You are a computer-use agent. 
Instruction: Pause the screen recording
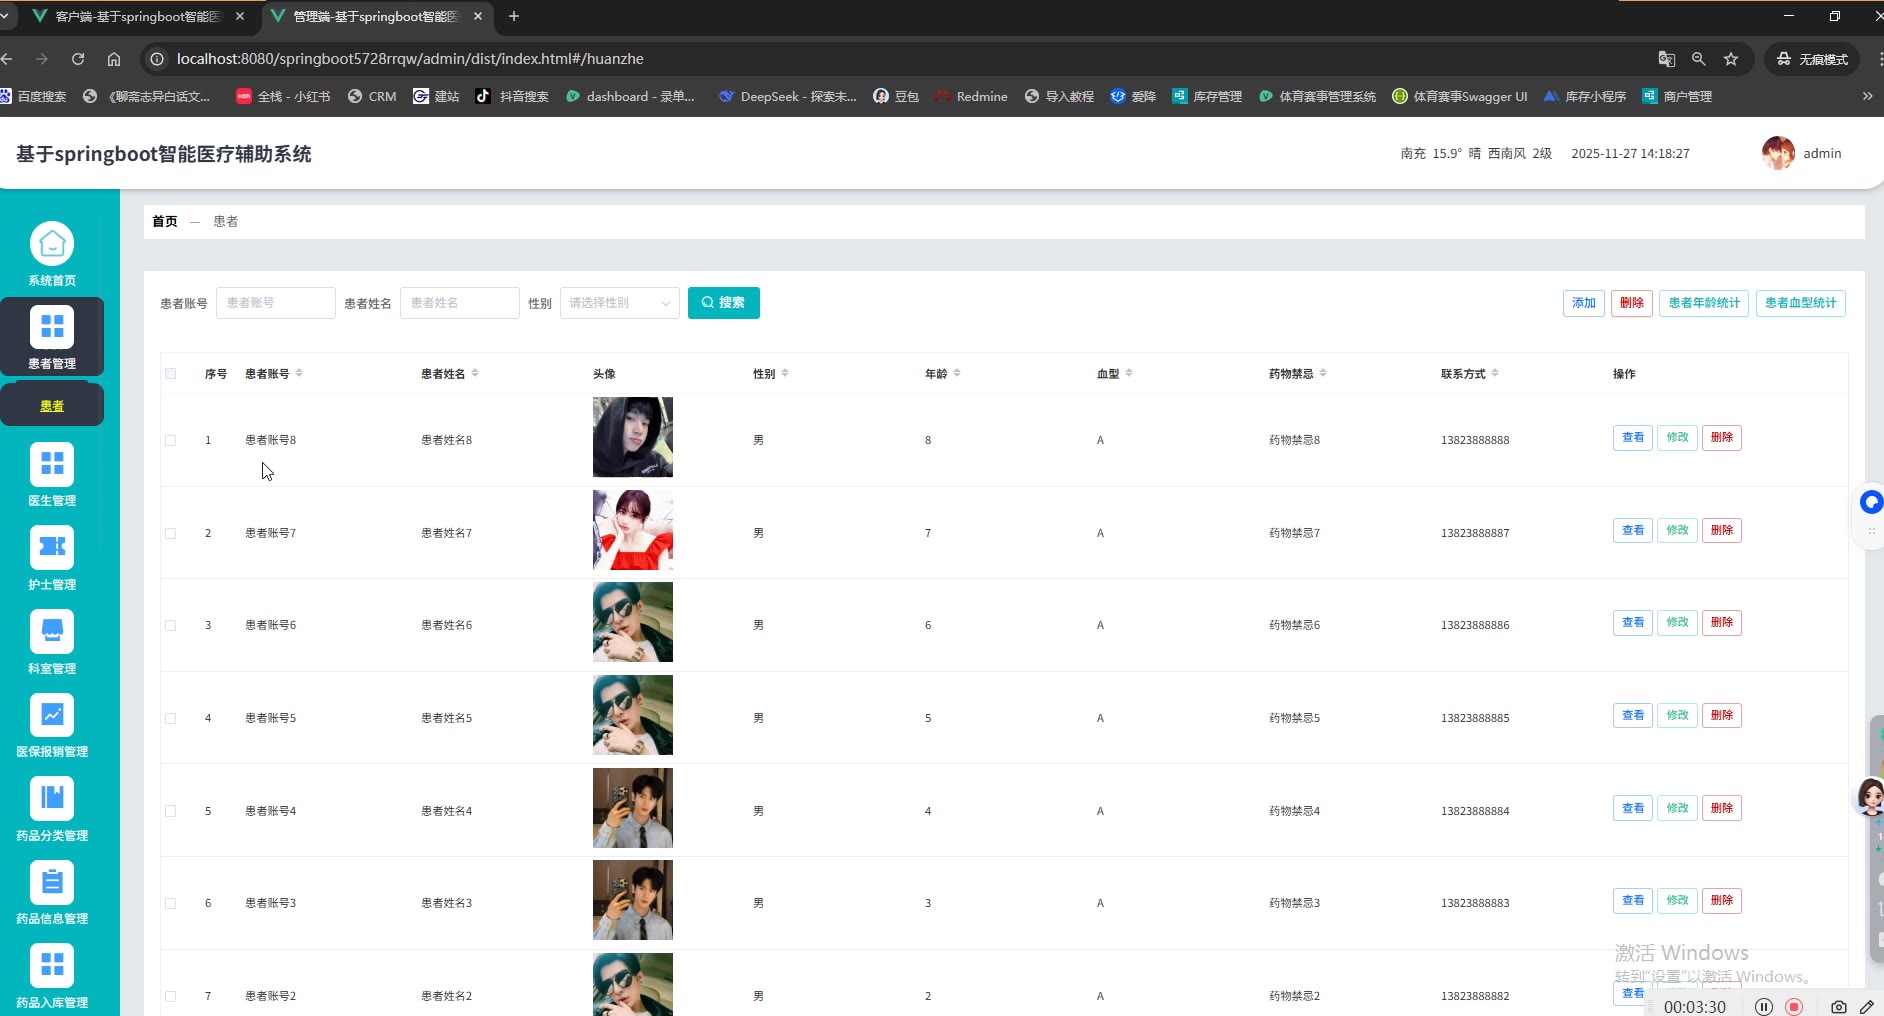click(1764, 1007)
